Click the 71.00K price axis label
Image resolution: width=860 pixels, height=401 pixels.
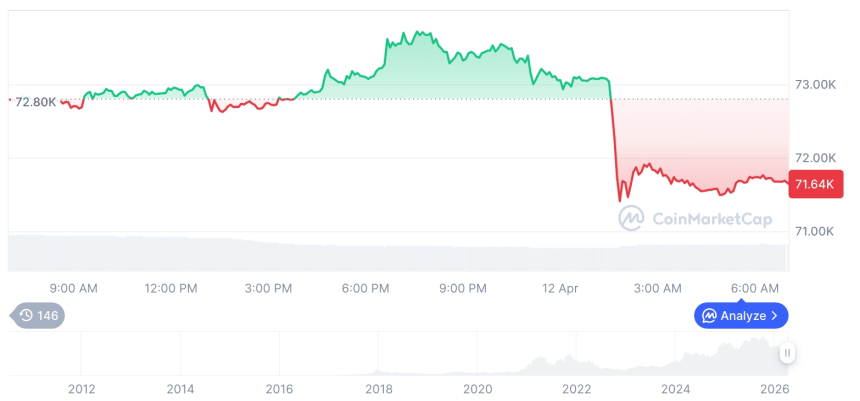[814, 232]
